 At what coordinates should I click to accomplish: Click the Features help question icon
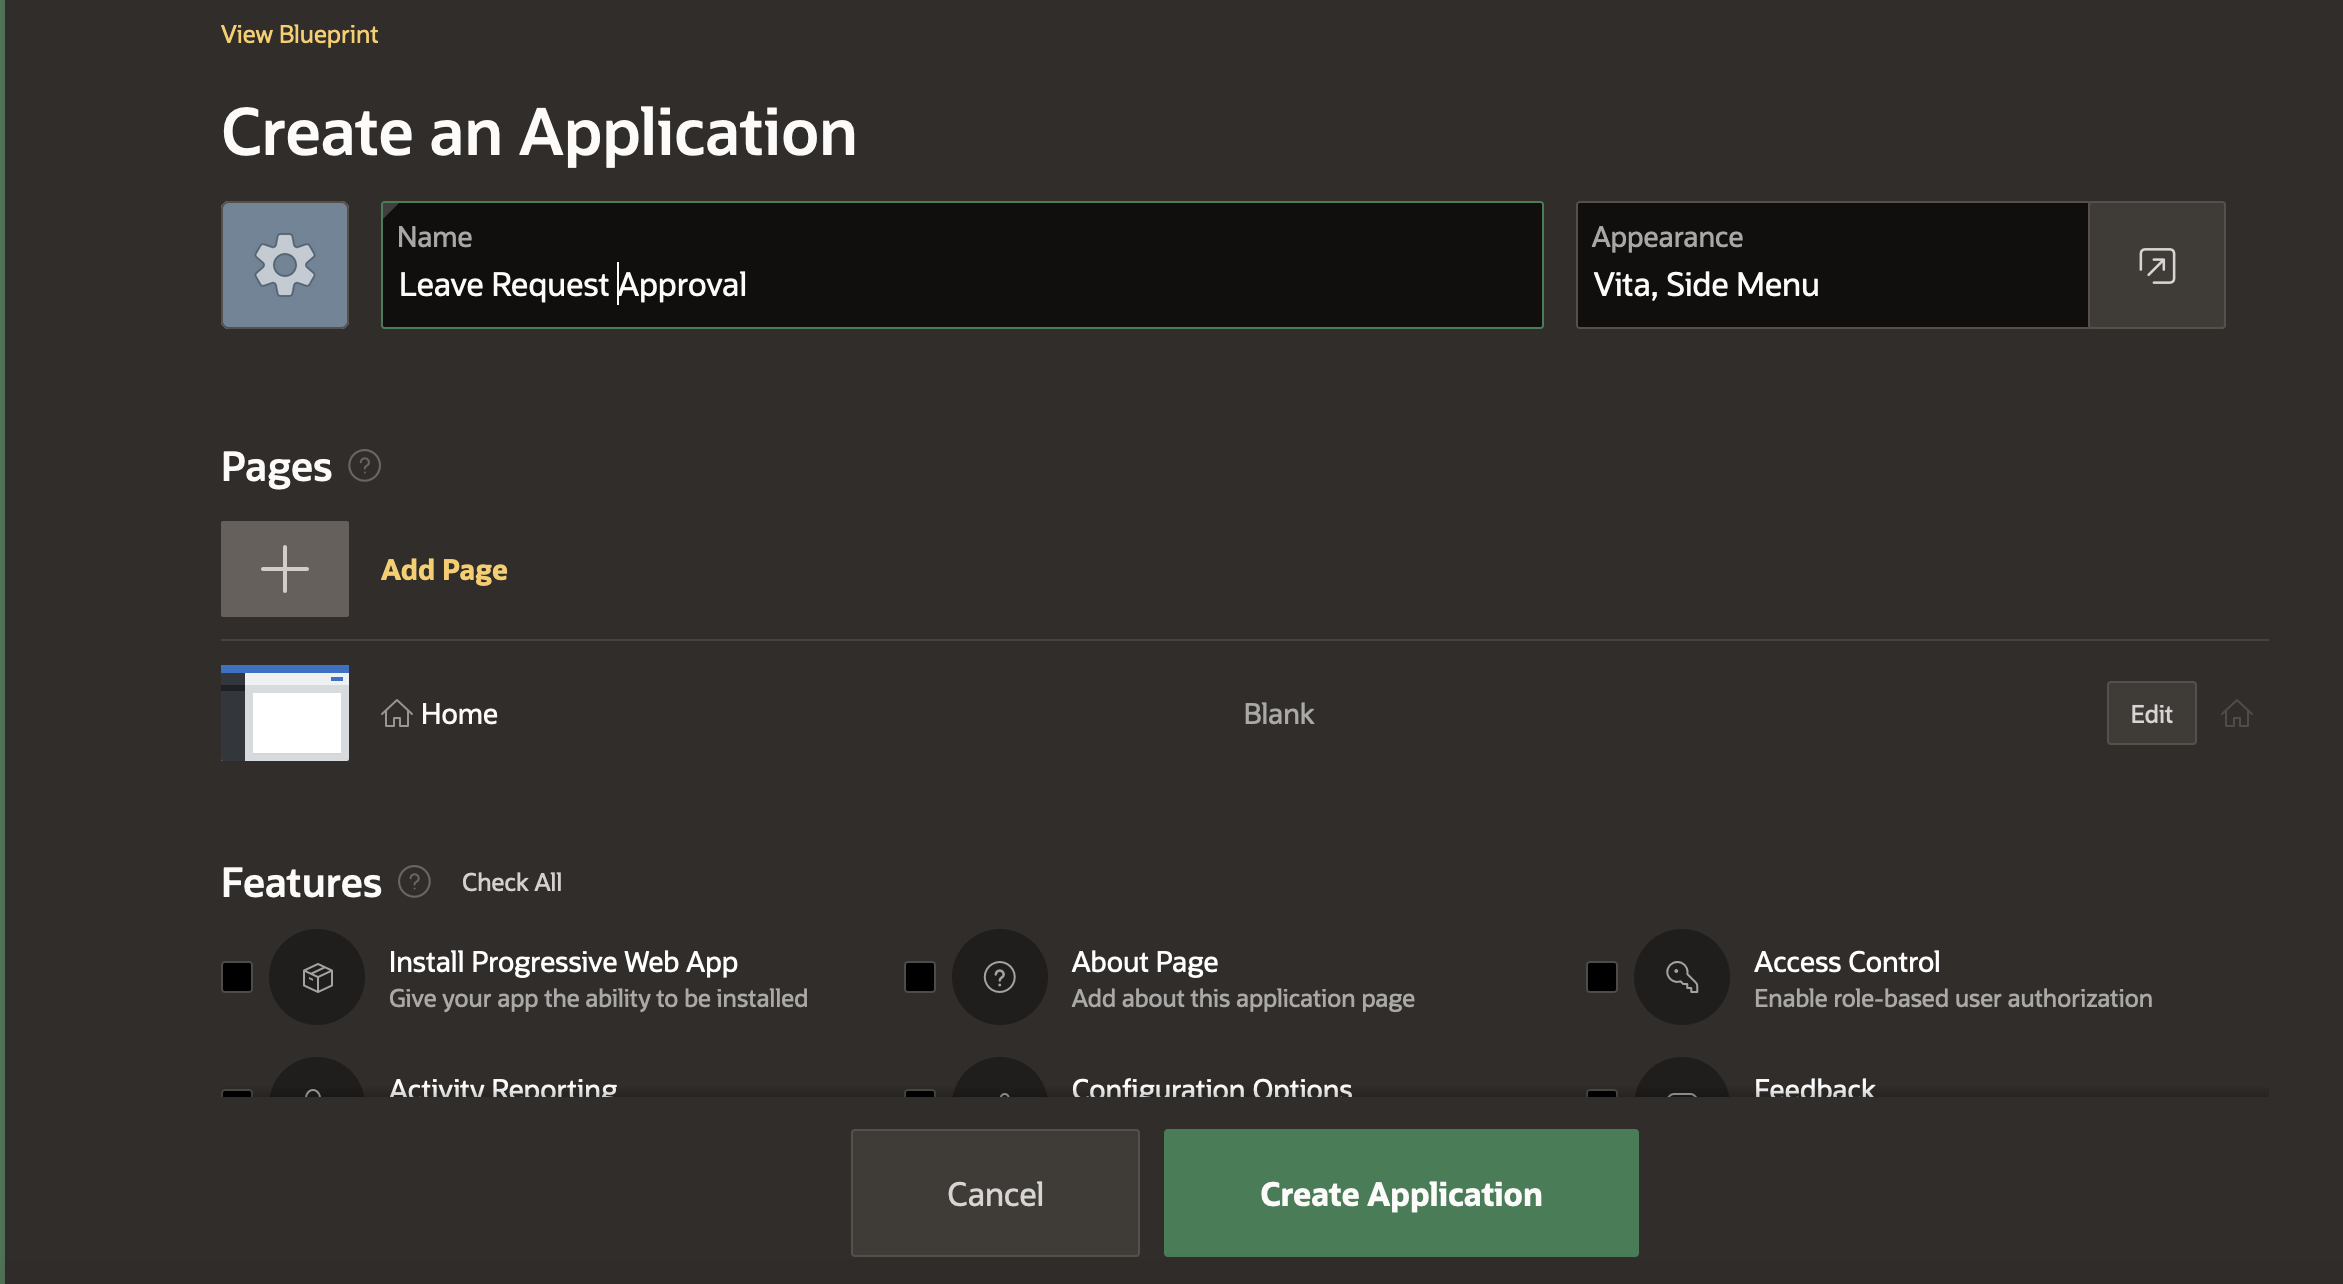(x=414, y=882)
